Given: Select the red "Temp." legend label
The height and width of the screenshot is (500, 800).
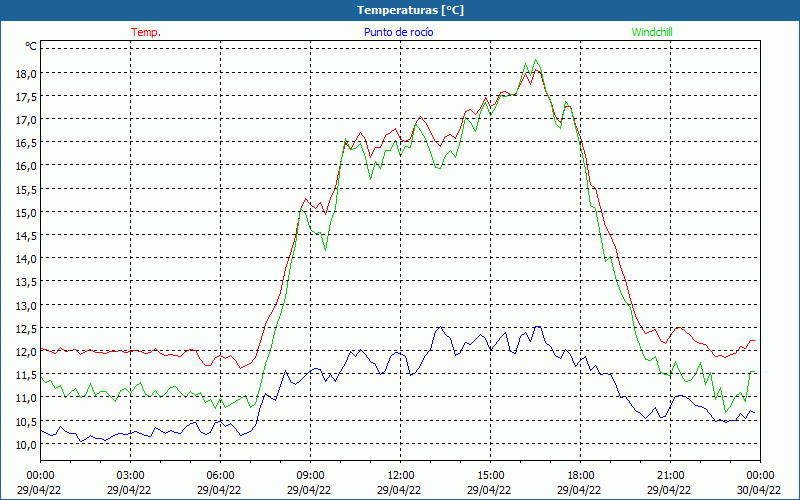Looking at the screenshot, I should [x=146, y=32].
